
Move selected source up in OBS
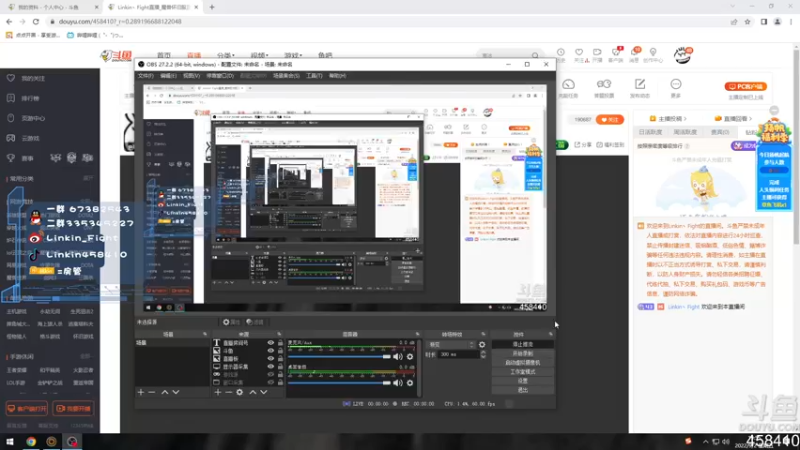[253, 392]
